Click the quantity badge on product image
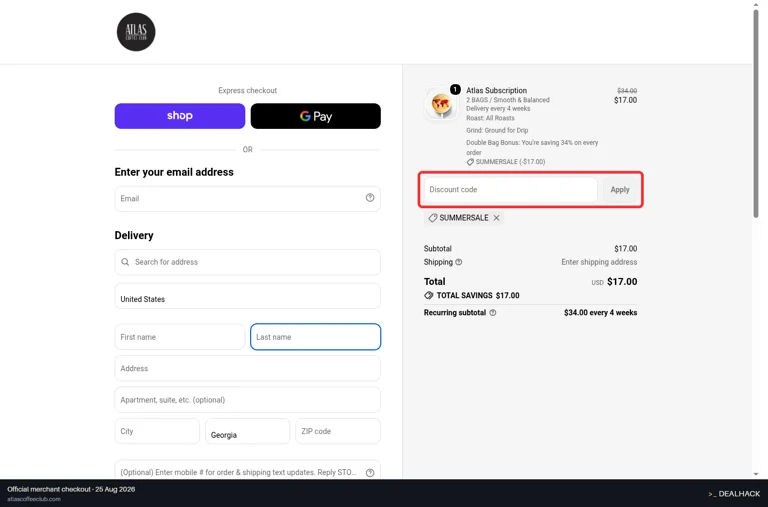 455,89
